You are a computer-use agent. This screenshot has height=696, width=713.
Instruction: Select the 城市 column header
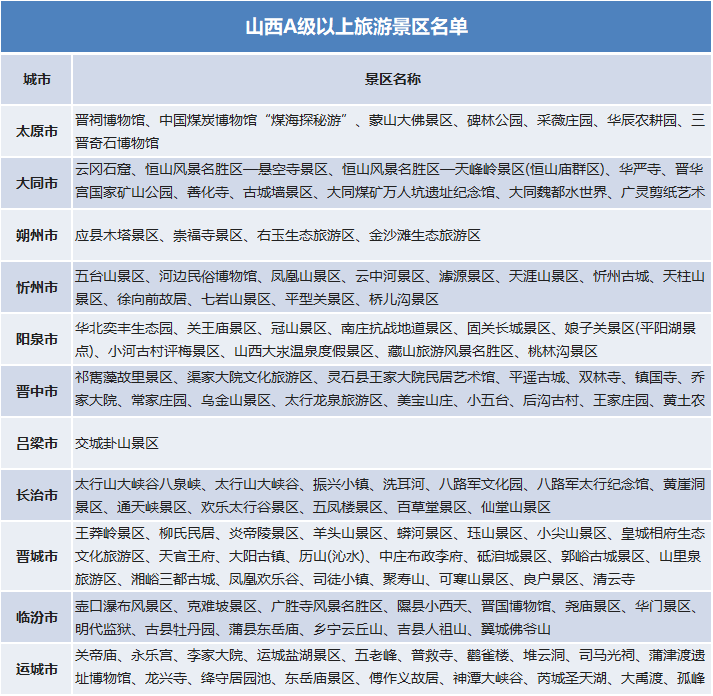[37, 79]
